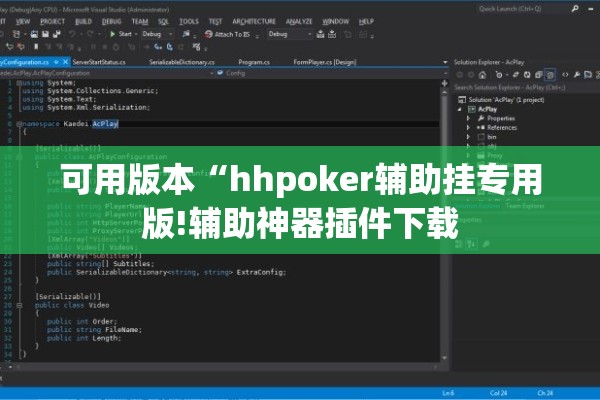Click View Code icon in Solution Explorer
The image size is (600, 400).
(x=565, y=75)
